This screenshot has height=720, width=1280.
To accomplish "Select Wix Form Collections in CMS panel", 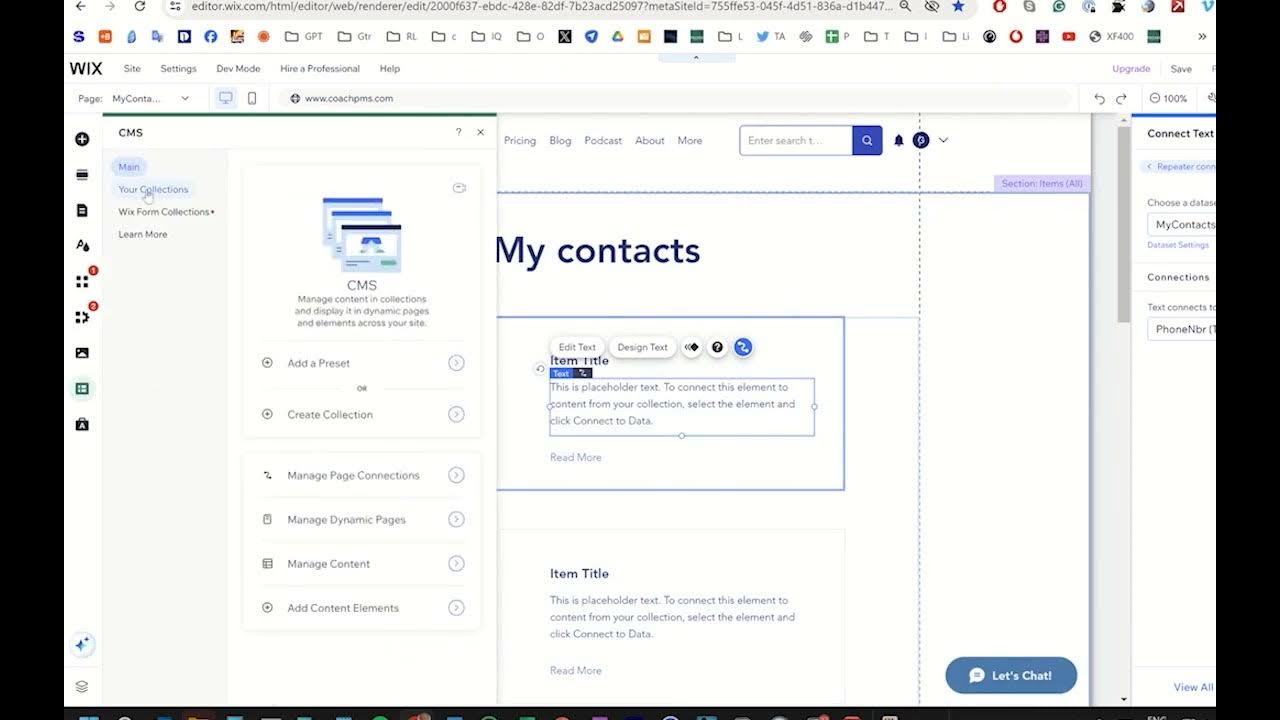I will coord(164,212).
